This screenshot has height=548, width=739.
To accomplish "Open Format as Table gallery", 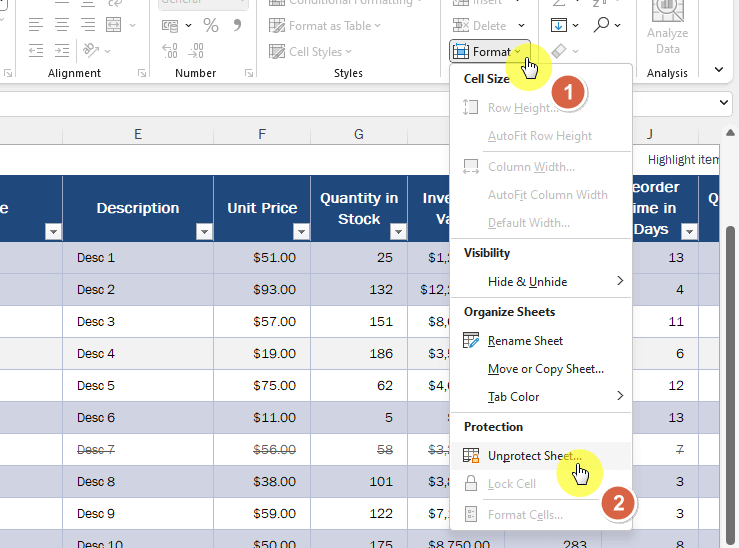I will (x=325, y=25).
